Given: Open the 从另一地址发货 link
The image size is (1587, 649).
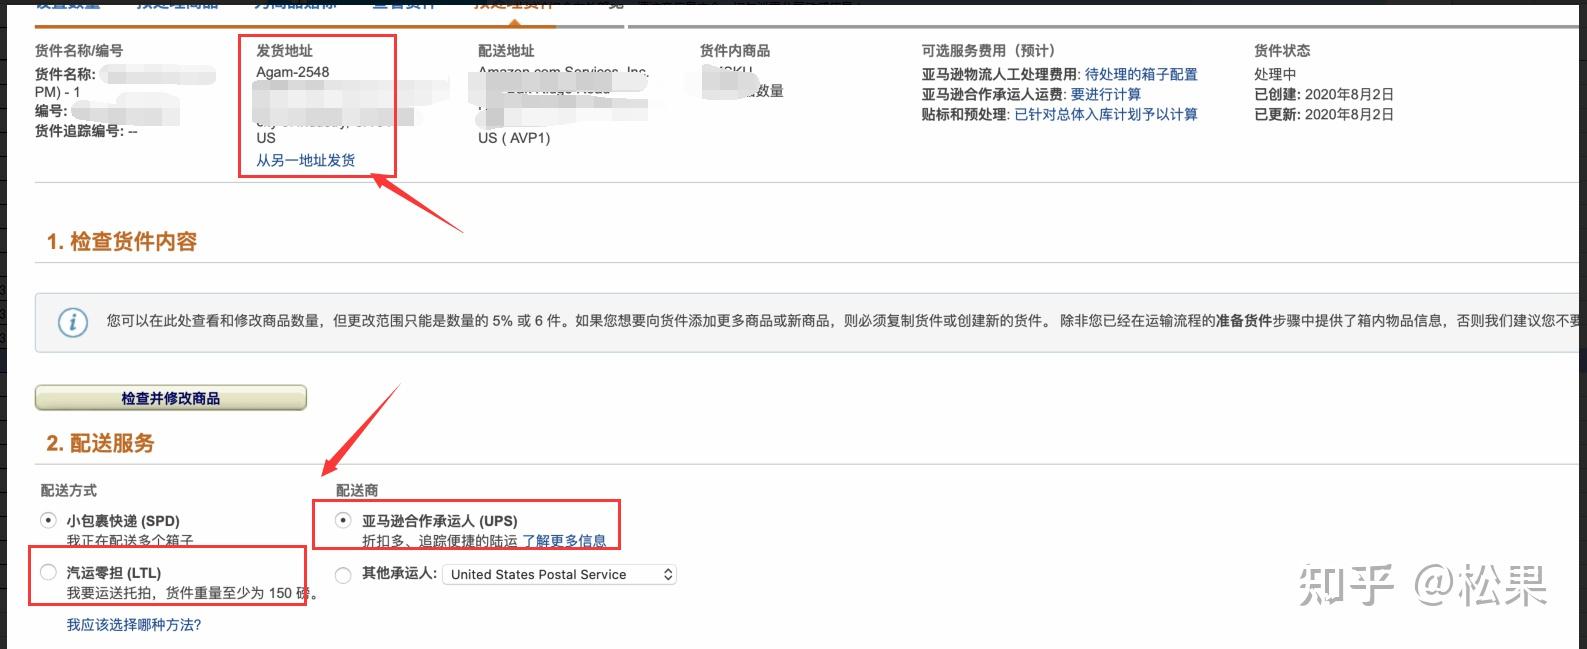Looking at the screenshot, I should tap(305, 160).
